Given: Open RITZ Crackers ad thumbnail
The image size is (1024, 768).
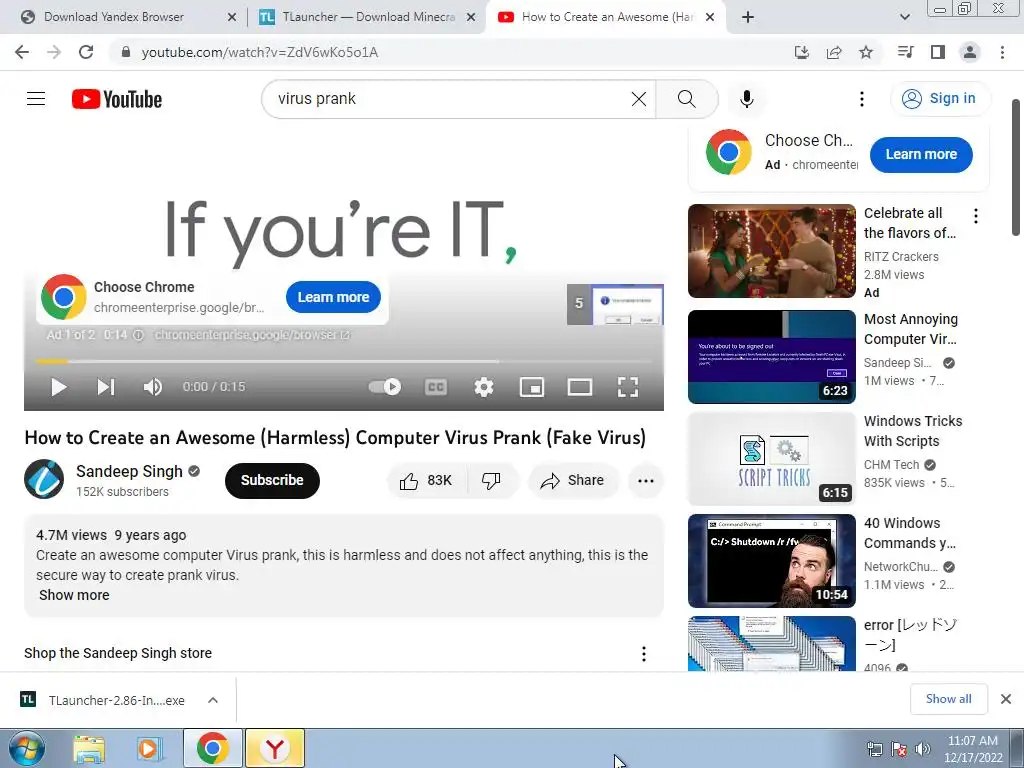Looking at the screenshot, I should [x=771, y=251].
